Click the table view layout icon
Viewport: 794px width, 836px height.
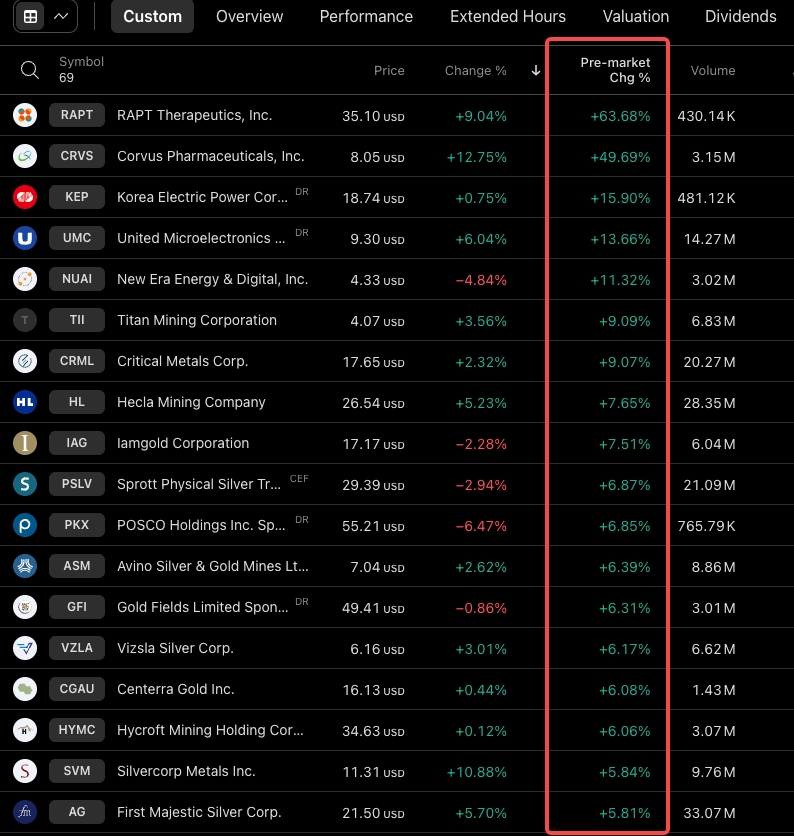tap(31, 17)
